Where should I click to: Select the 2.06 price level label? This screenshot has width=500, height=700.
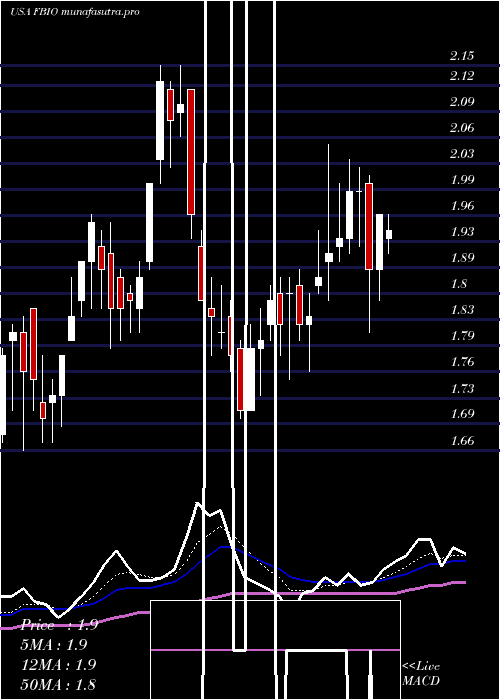[x=462, y=128]
